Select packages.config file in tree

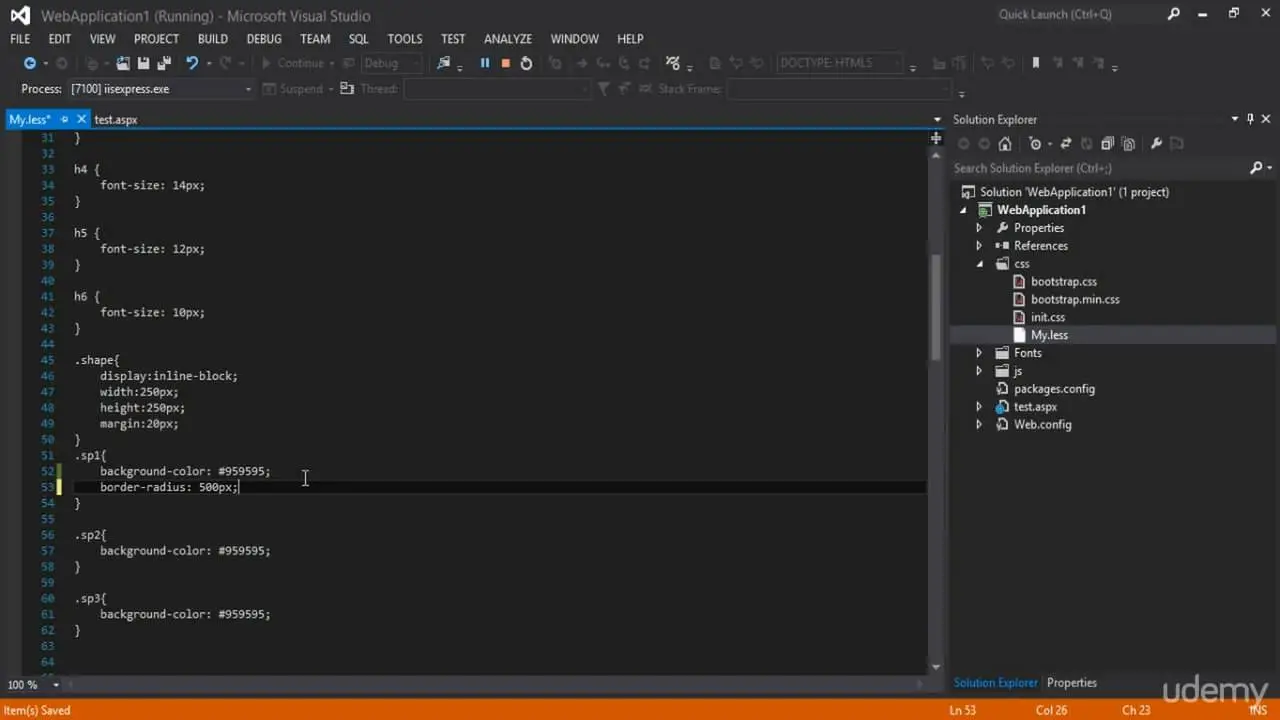click(1054, 389)
